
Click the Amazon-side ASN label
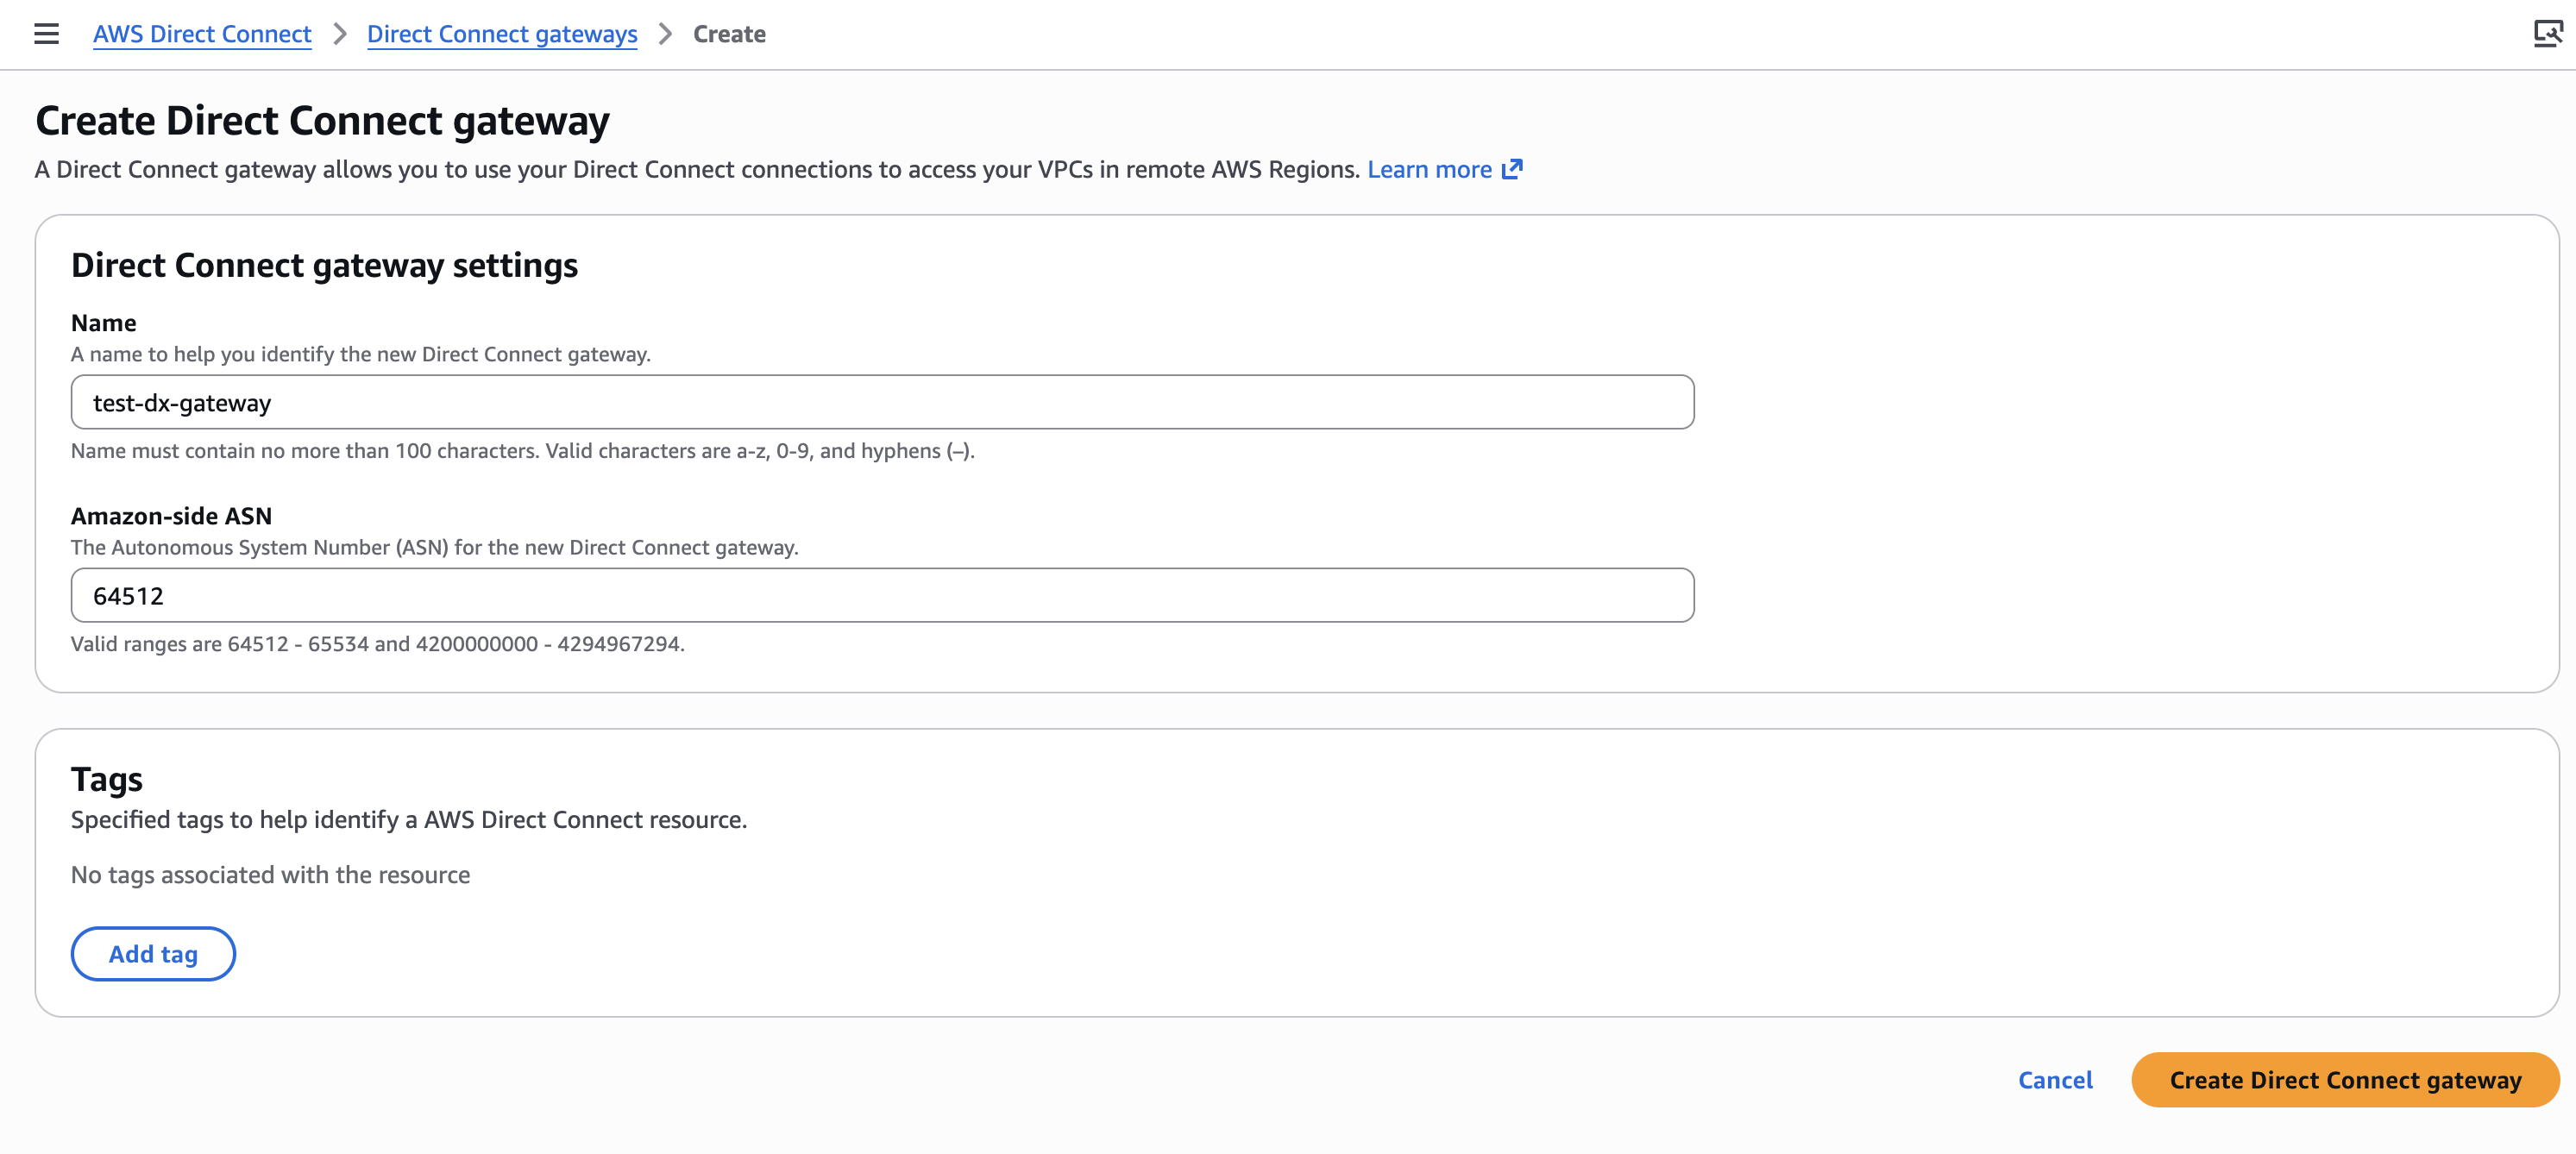coord(171,516)
